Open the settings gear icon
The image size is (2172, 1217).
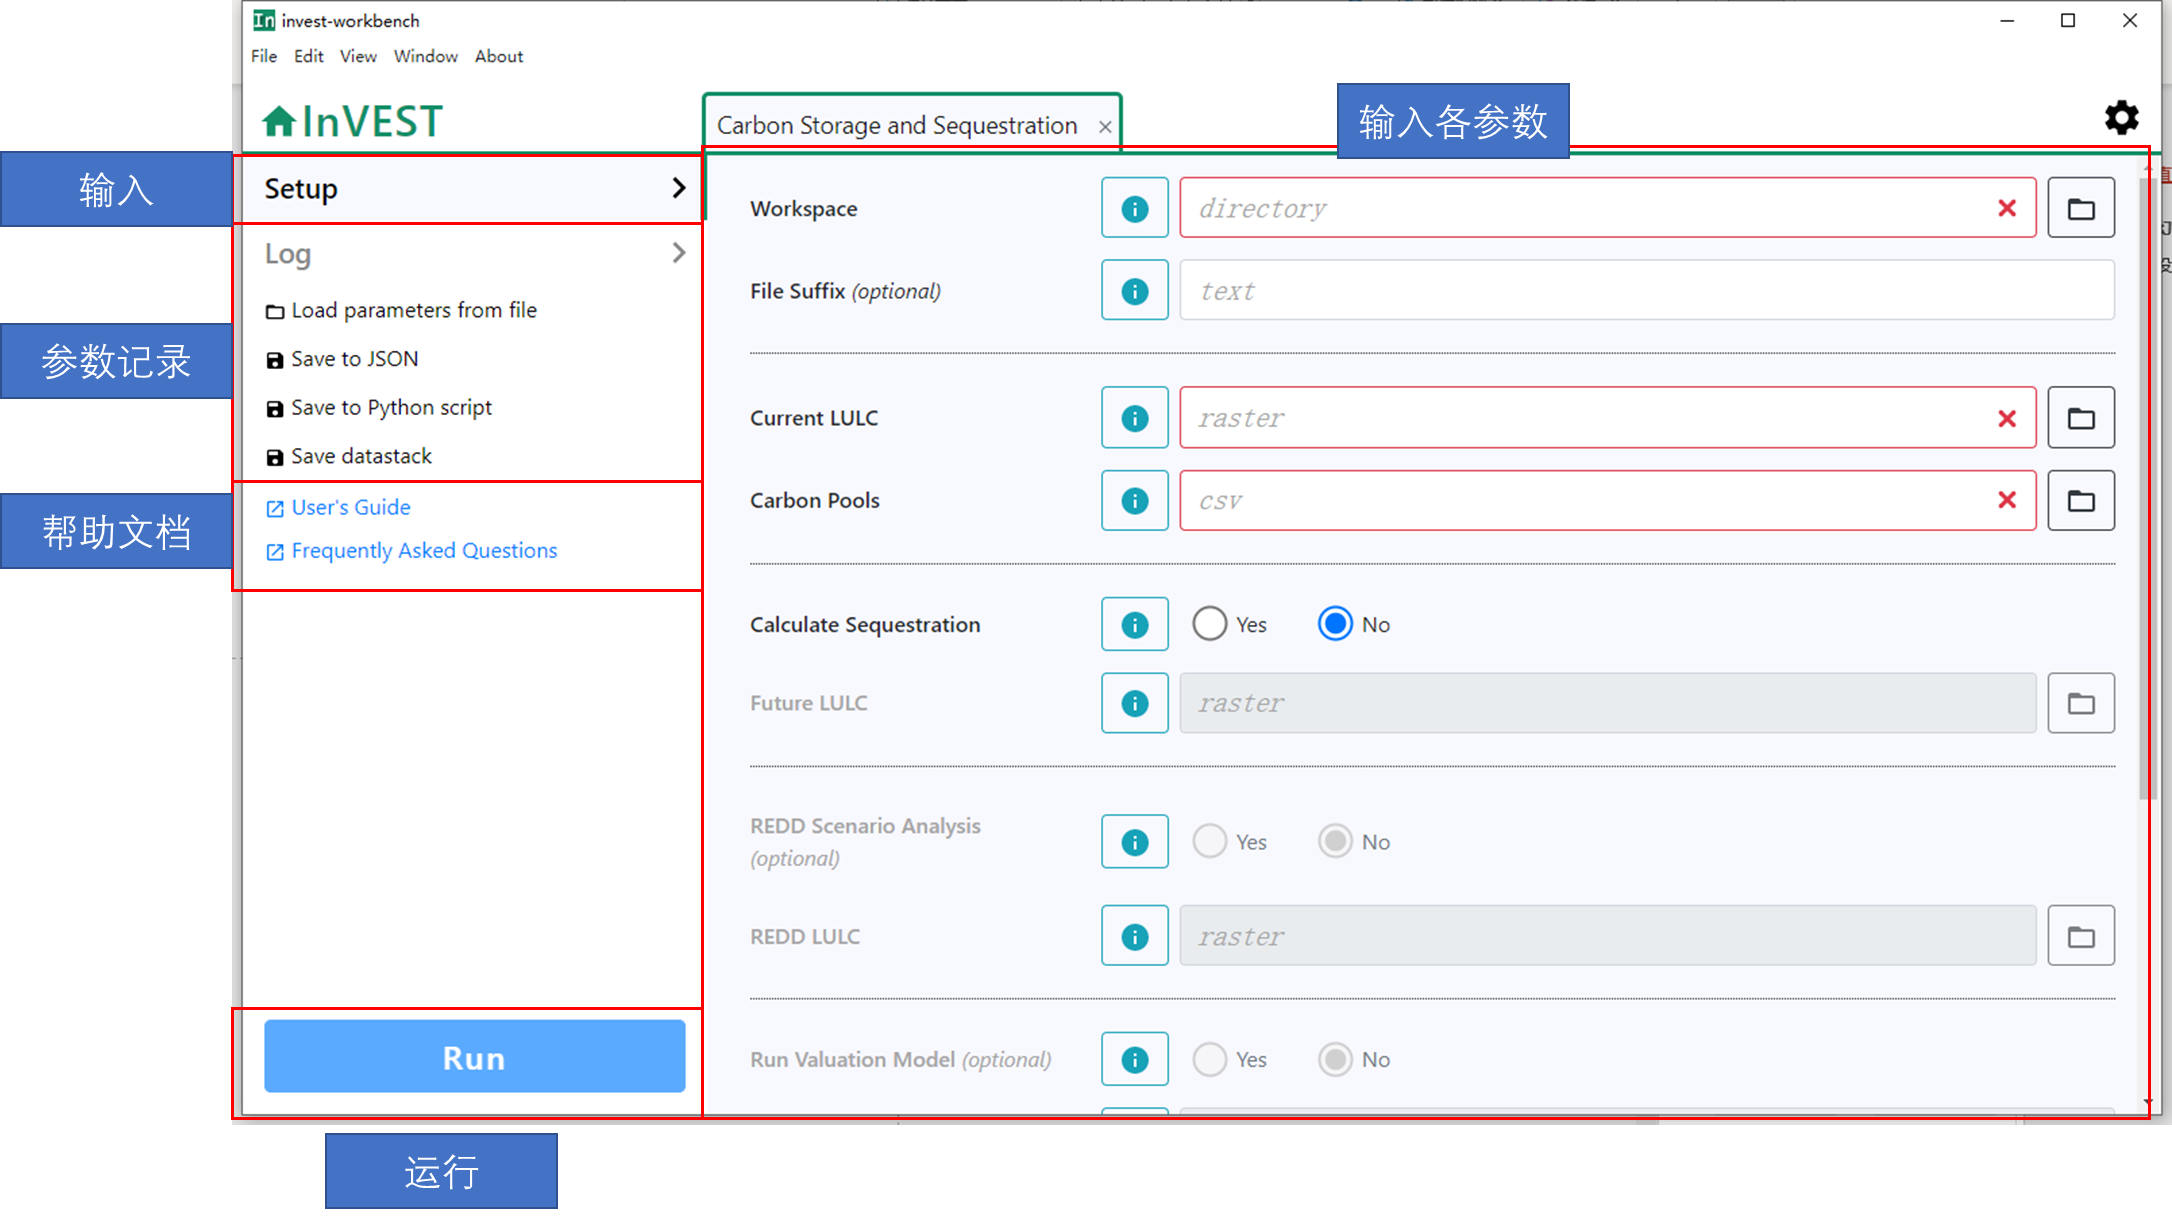[2120, 118]
